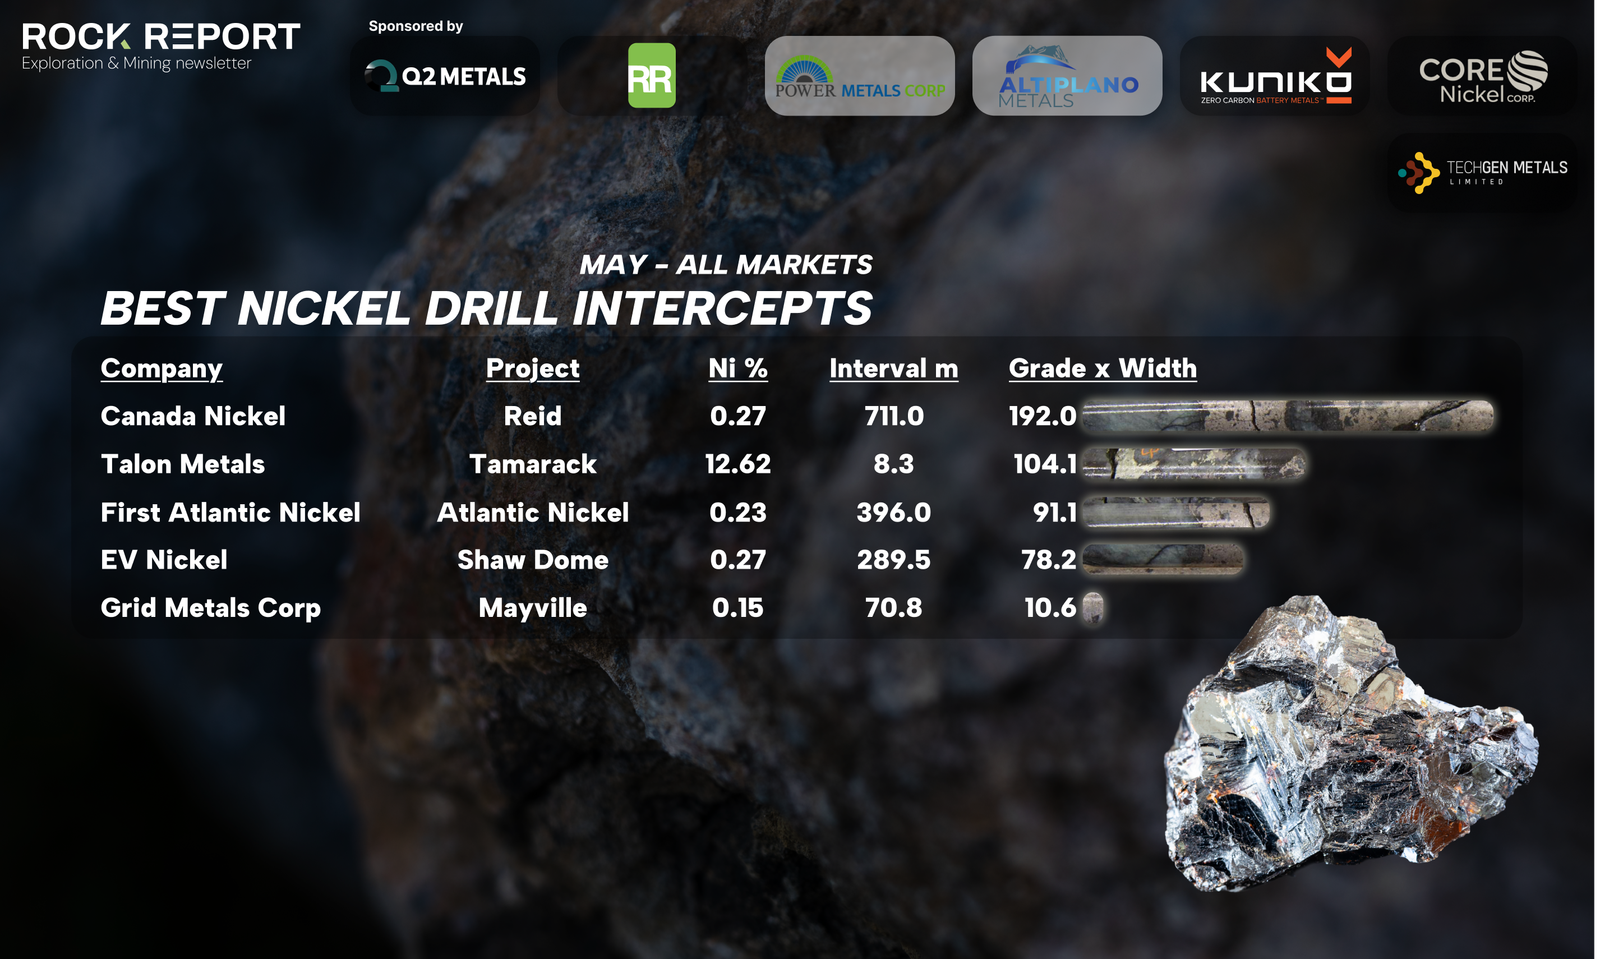Click the Grade x Width column header
Viewport: 1600px width, 959px height.
click(x=1102, y=369)
